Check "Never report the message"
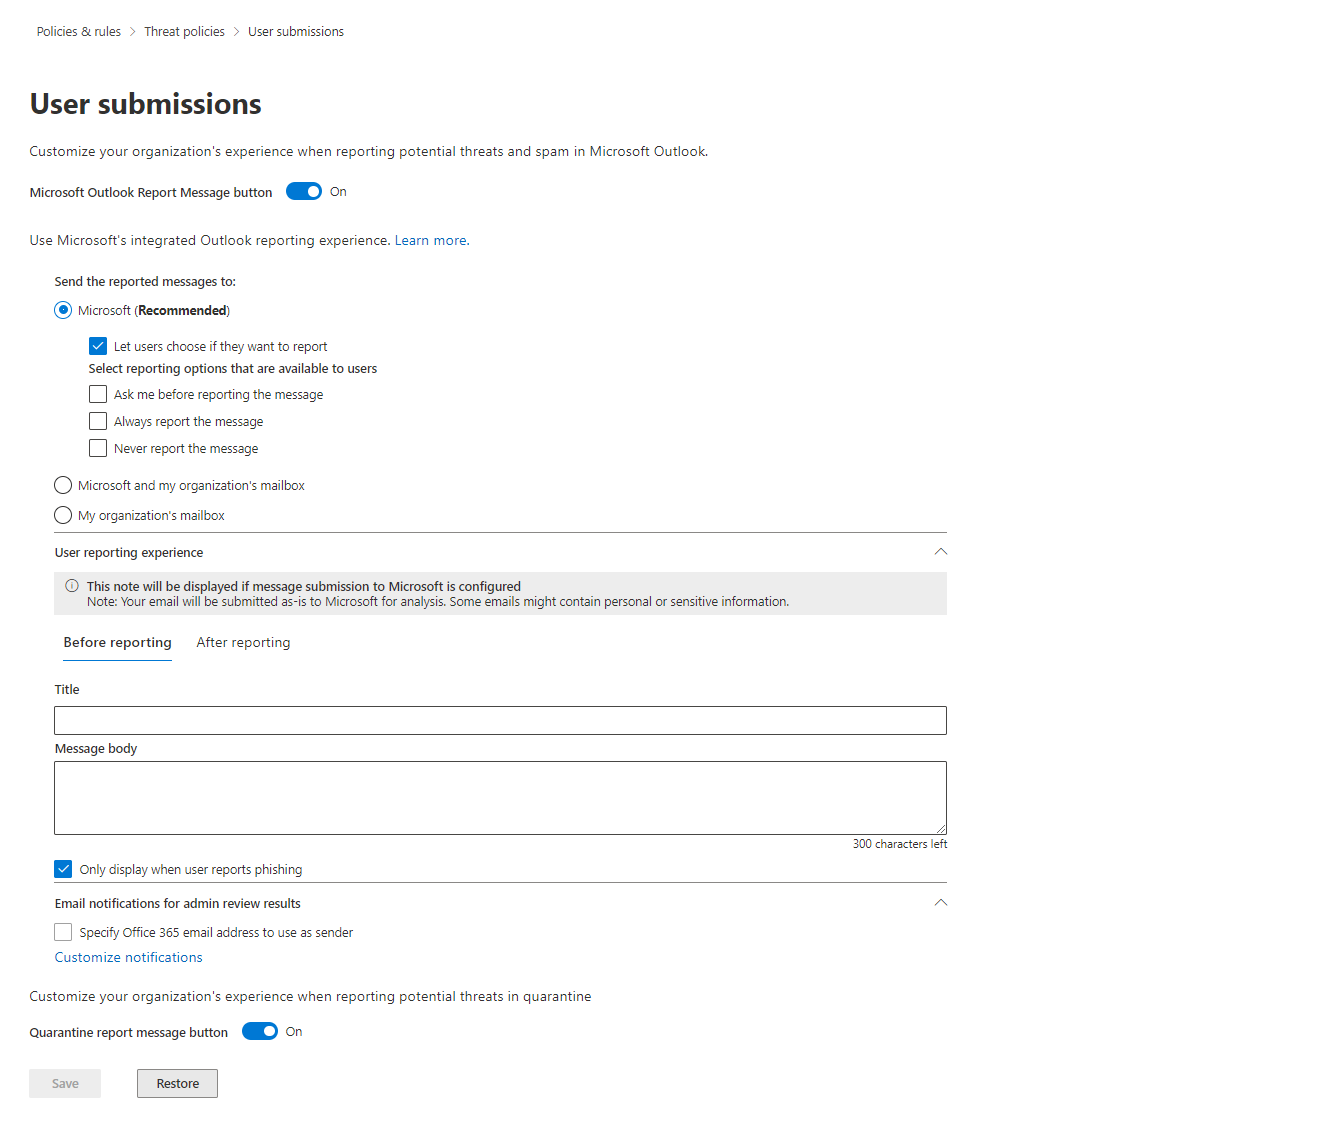 (97, 448)
